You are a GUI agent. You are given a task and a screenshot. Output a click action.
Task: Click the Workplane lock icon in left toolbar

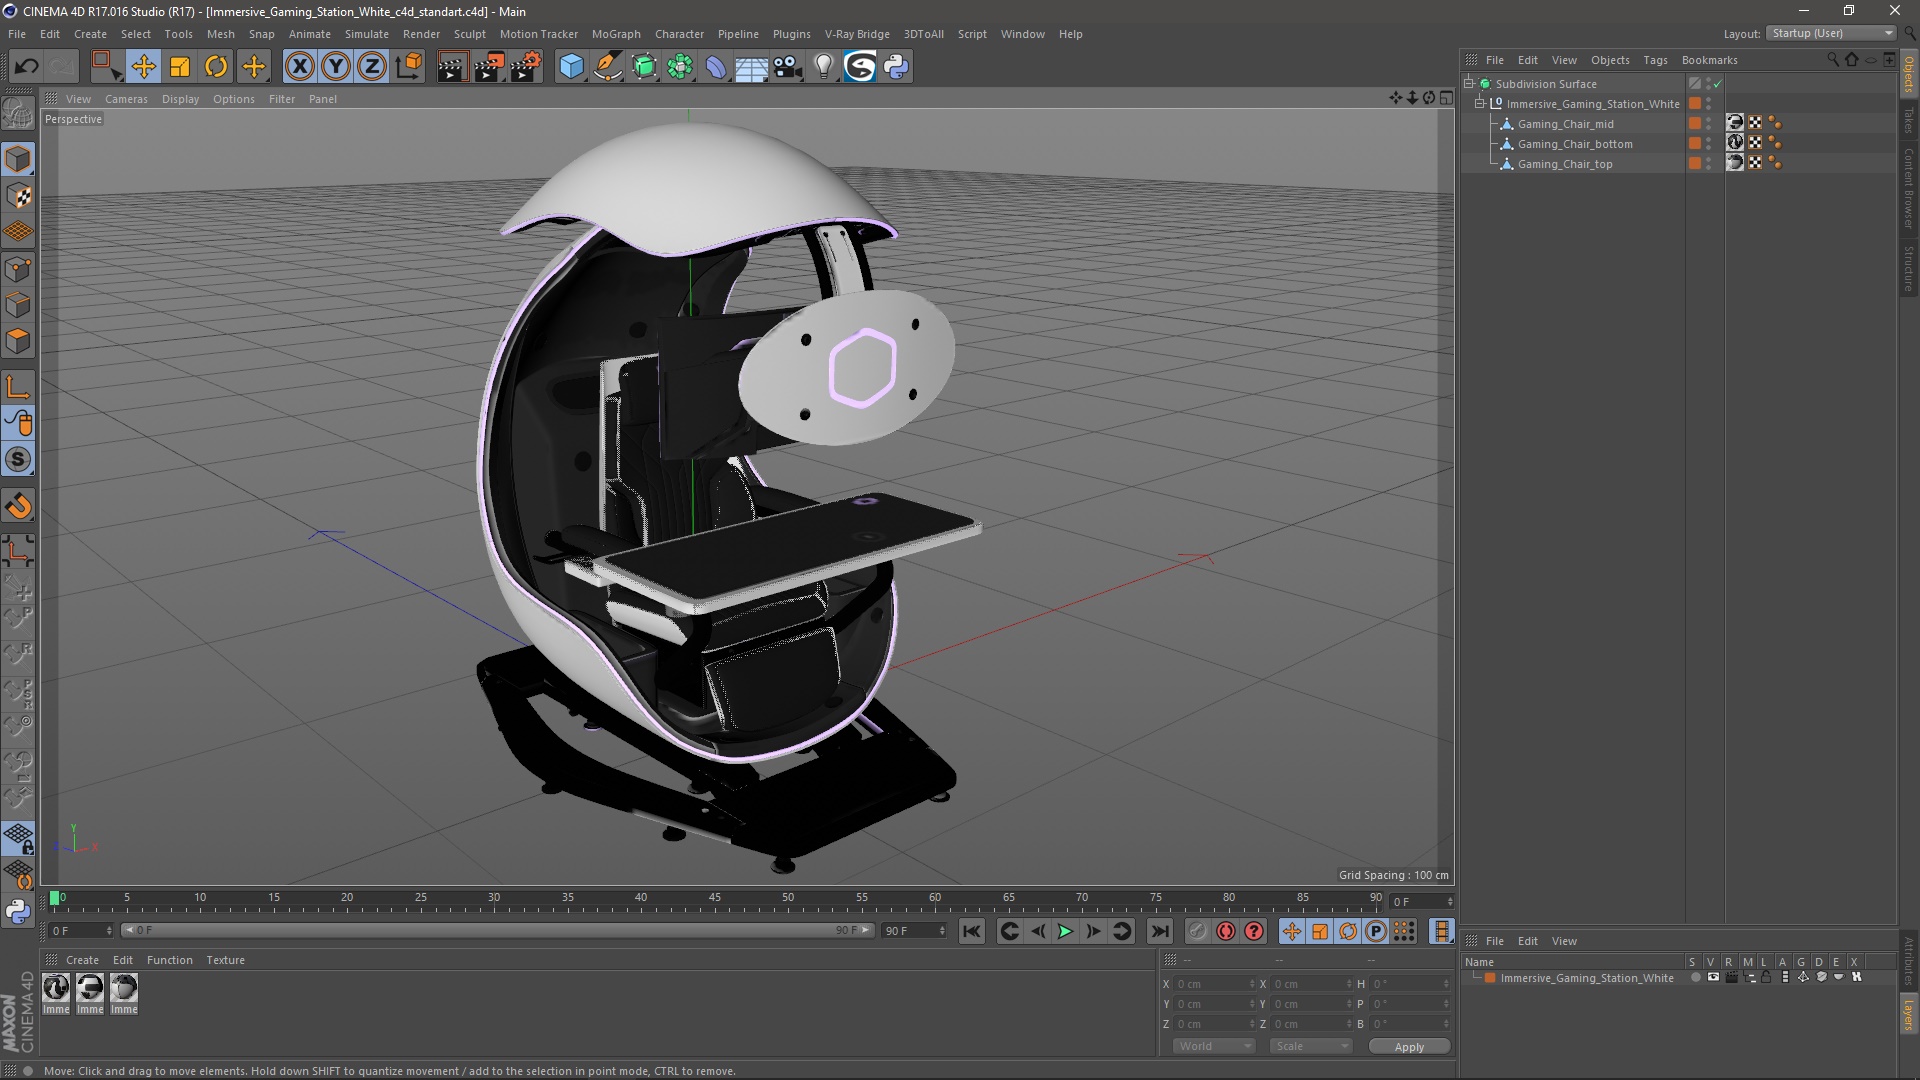(x=18, y=838)
